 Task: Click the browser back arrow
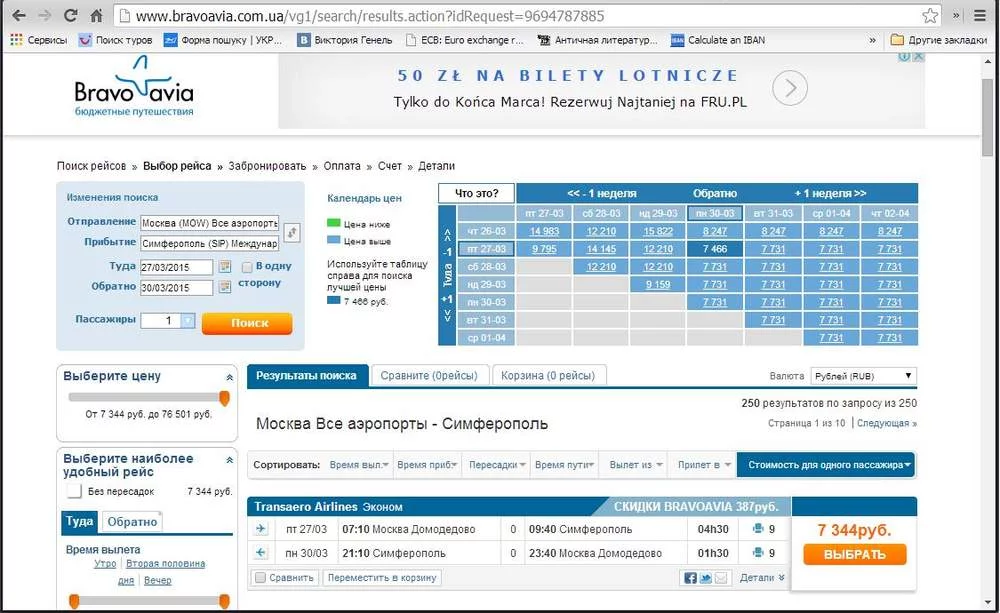point(19,15)
